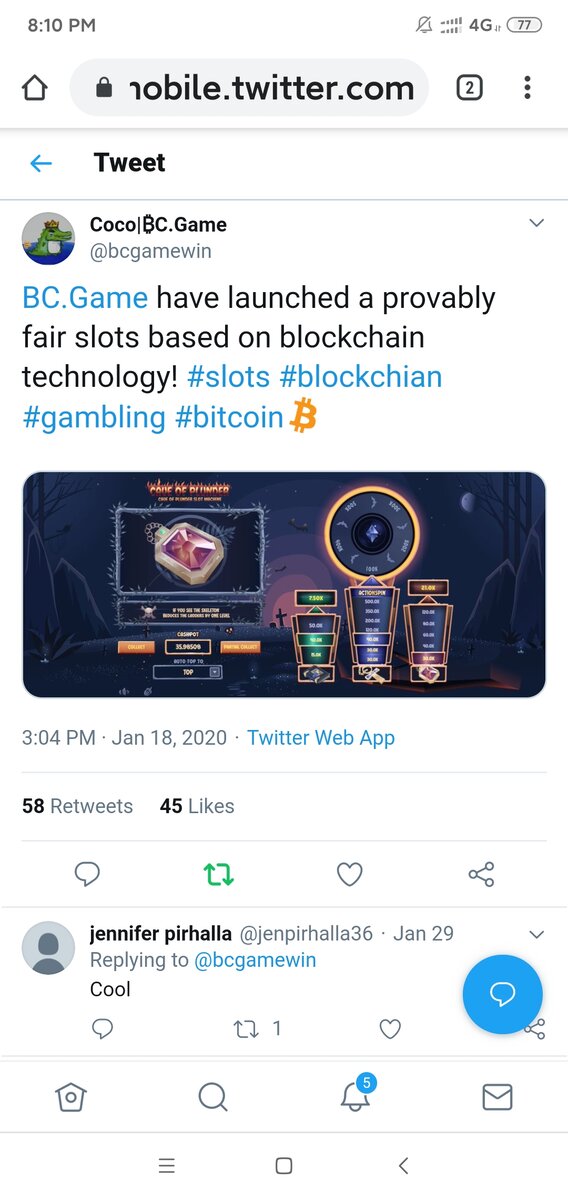568x1200 pixels.
Task: Open the browser tab switcher showing 2
Action: 469,88
